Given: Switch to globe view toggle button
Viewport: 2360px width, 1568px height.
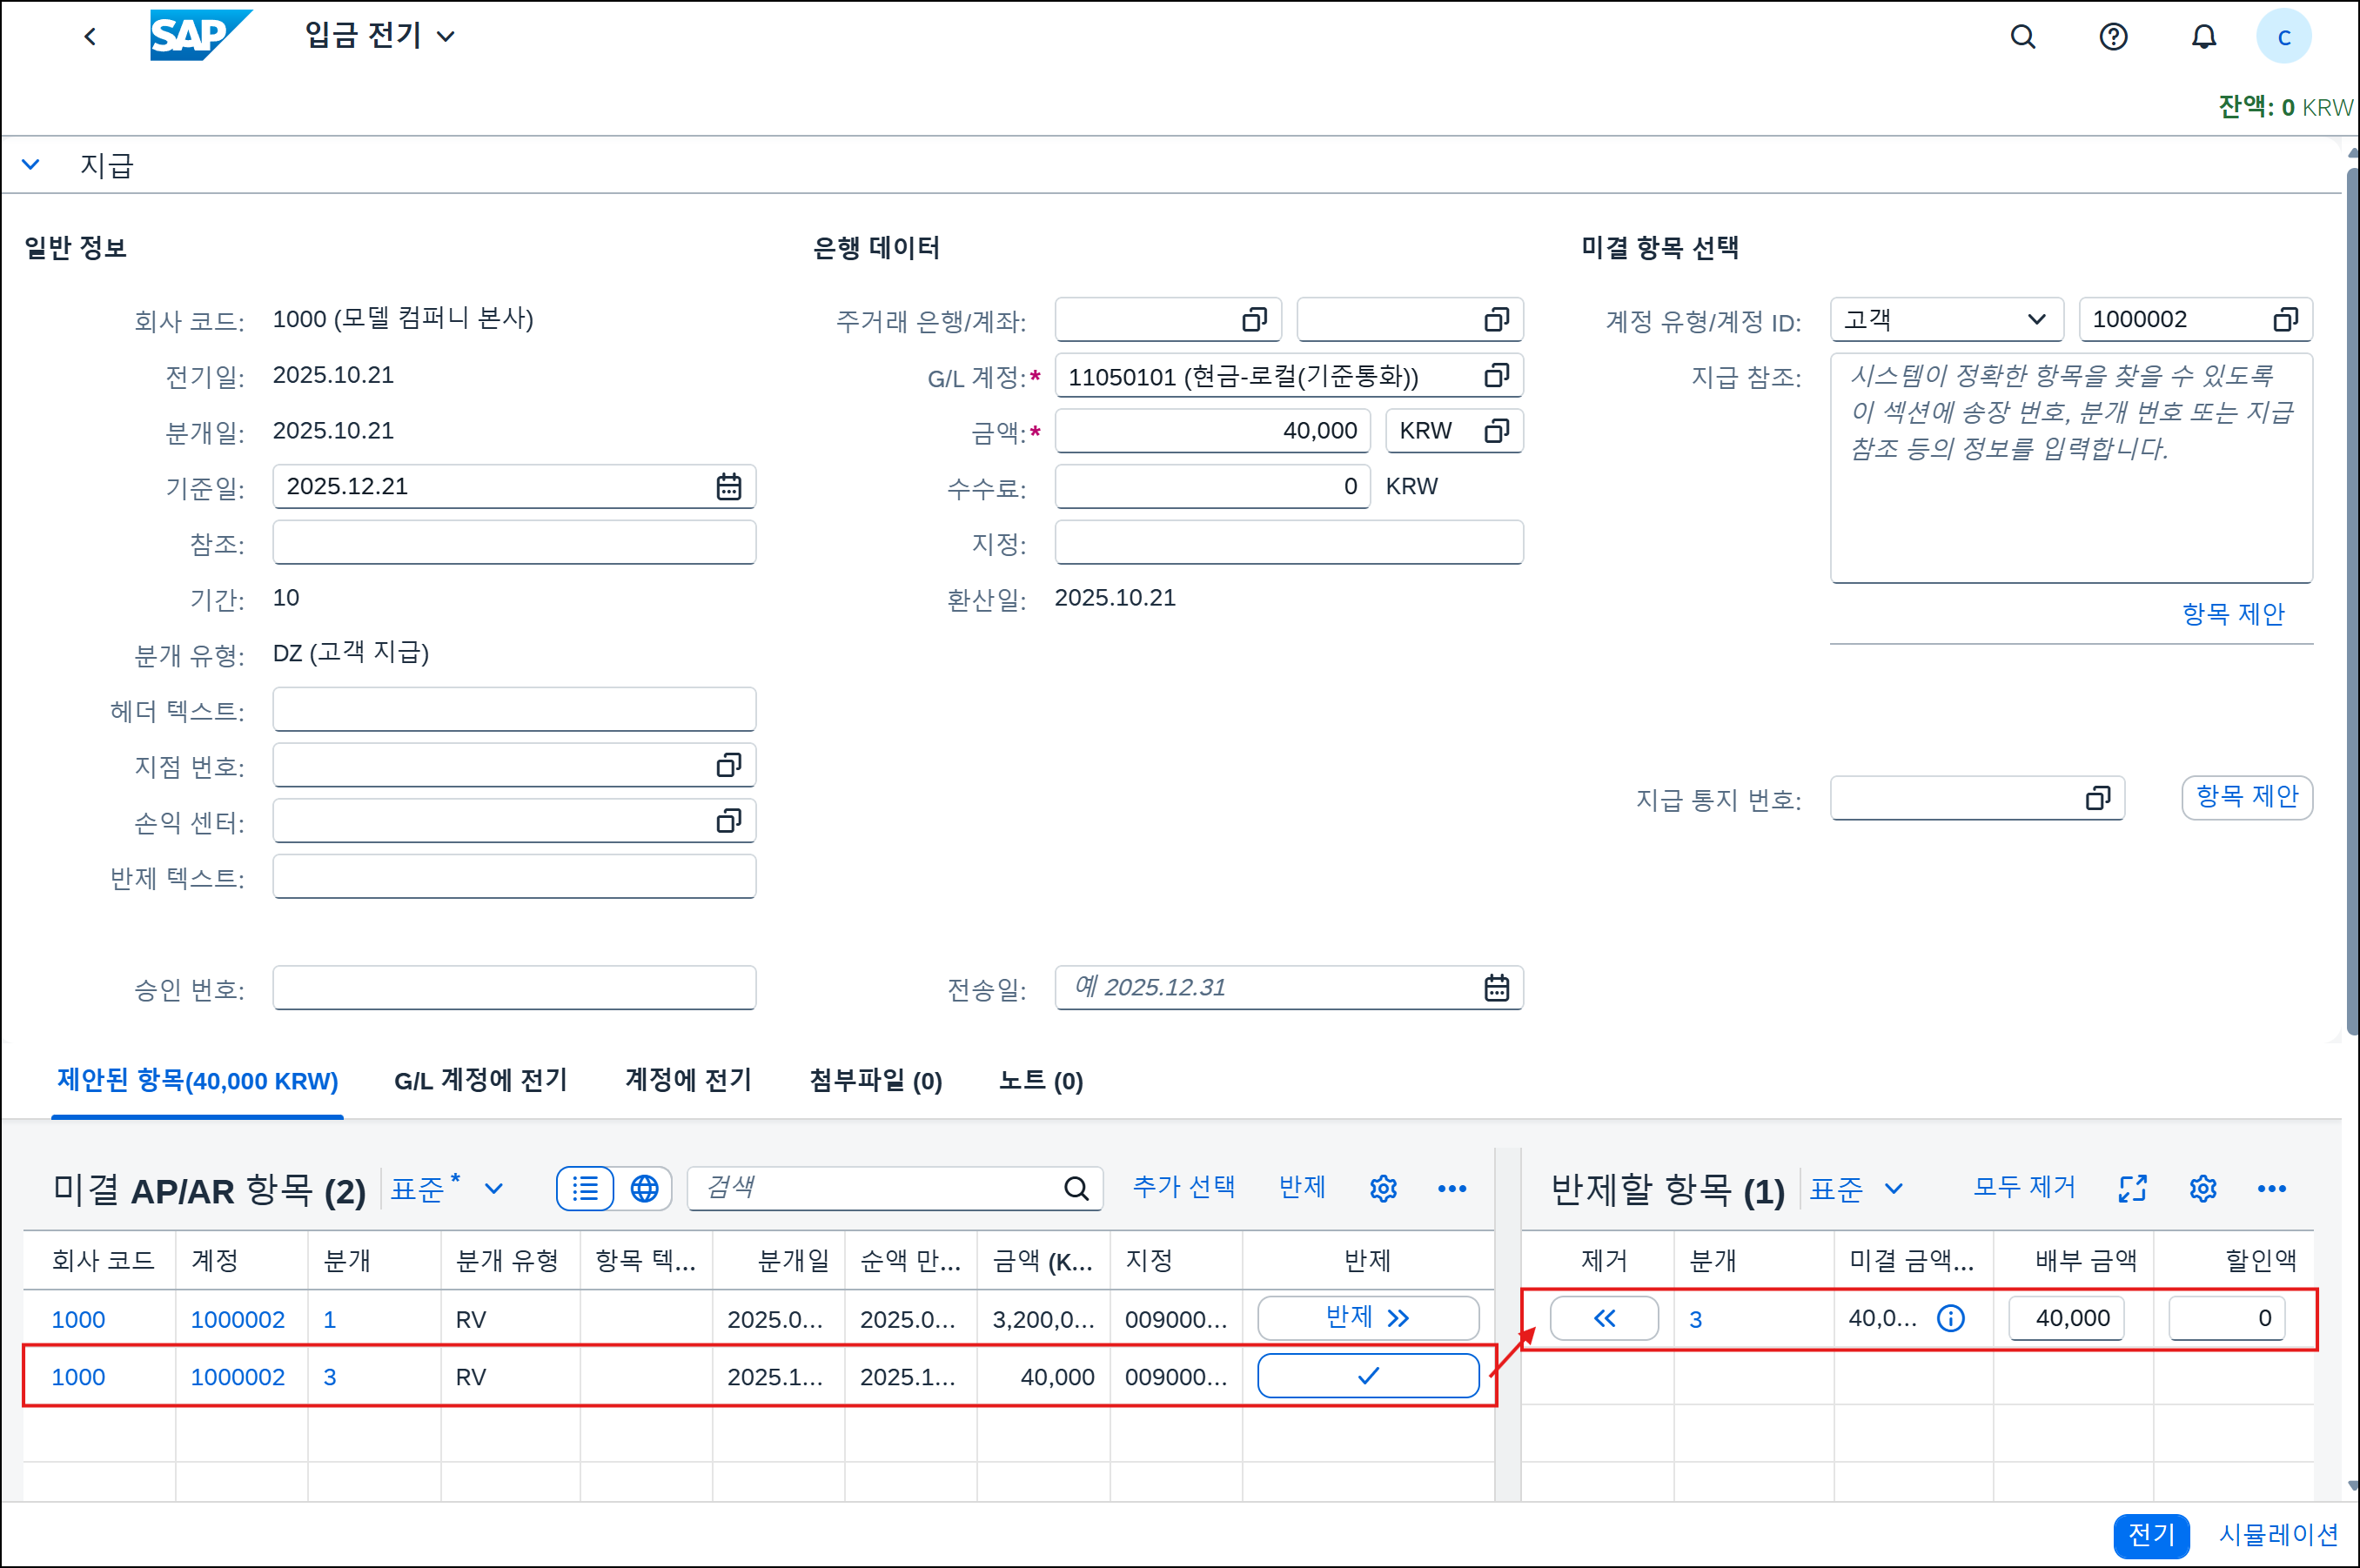Looking at the screenshot, I should [x=644, y=1188].
